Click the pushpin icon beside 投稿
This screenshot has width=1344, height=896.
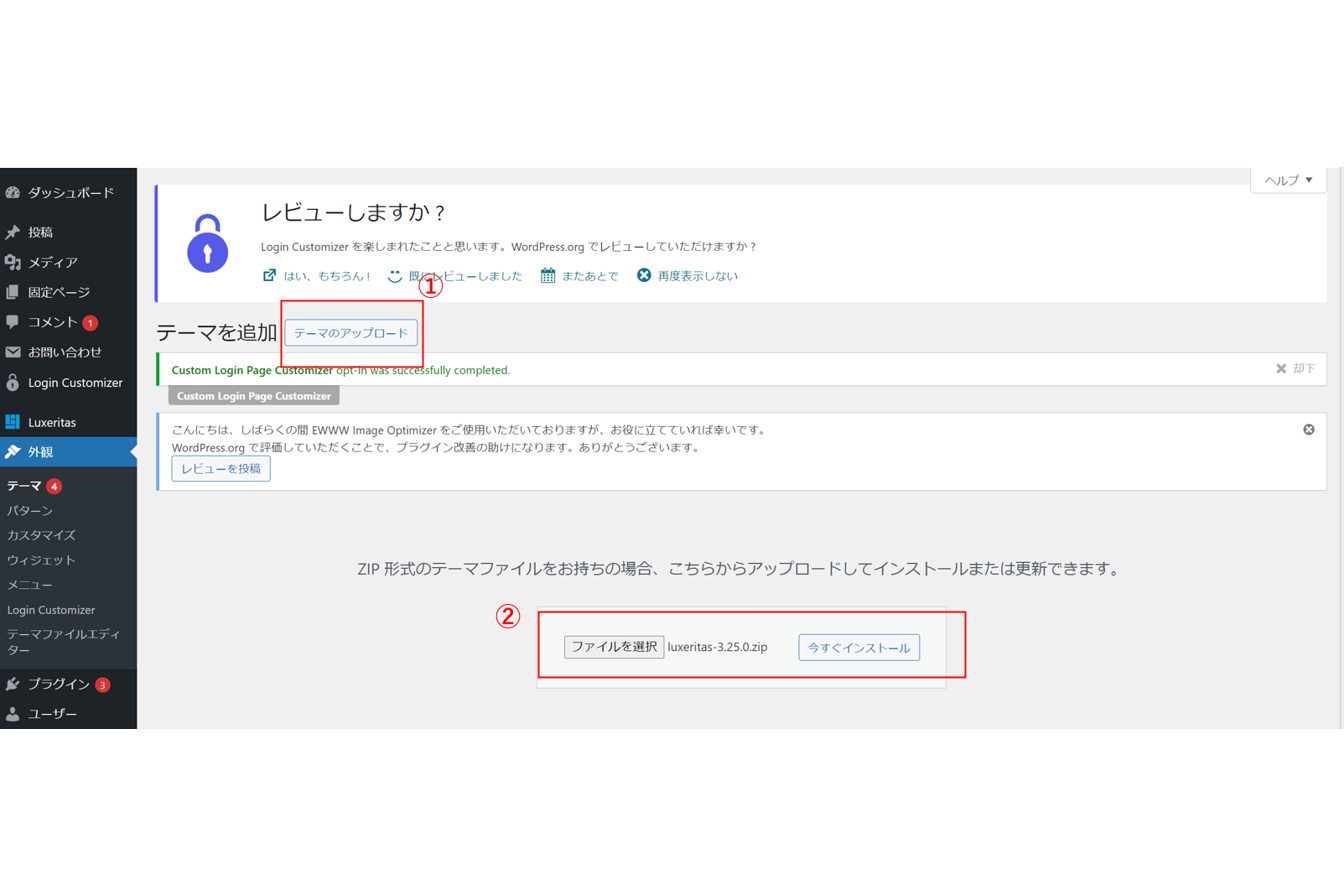[x=13, y=232]
